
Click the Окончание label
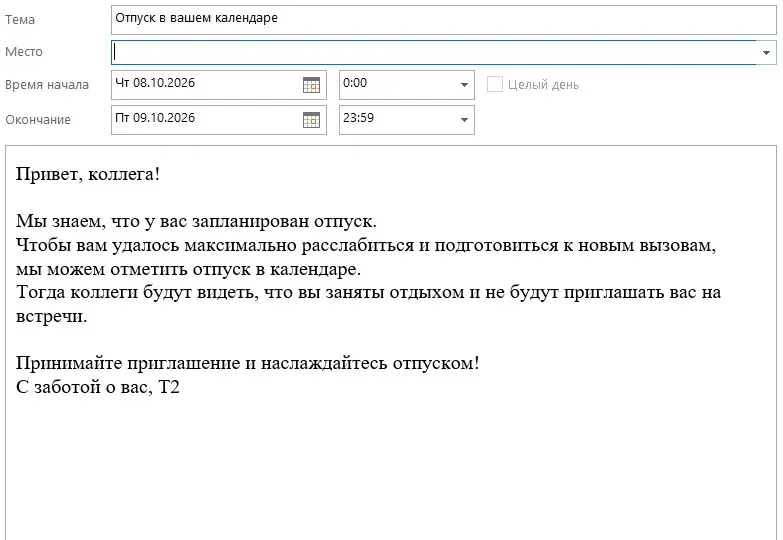tap(38, 120)
